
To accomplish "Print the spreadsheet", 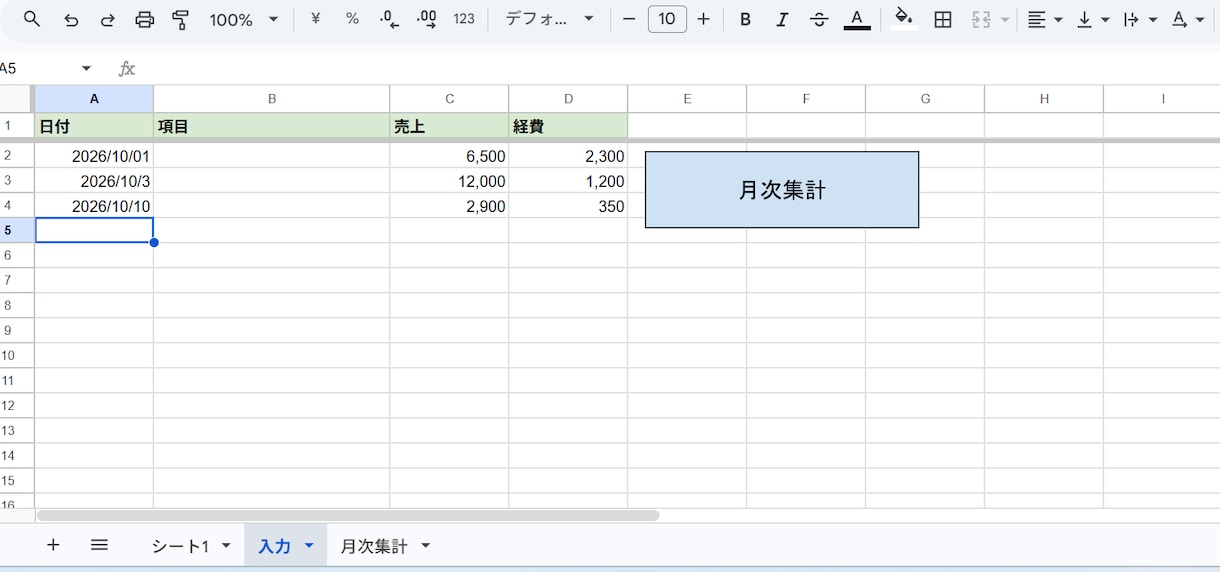I will (144, 19).
